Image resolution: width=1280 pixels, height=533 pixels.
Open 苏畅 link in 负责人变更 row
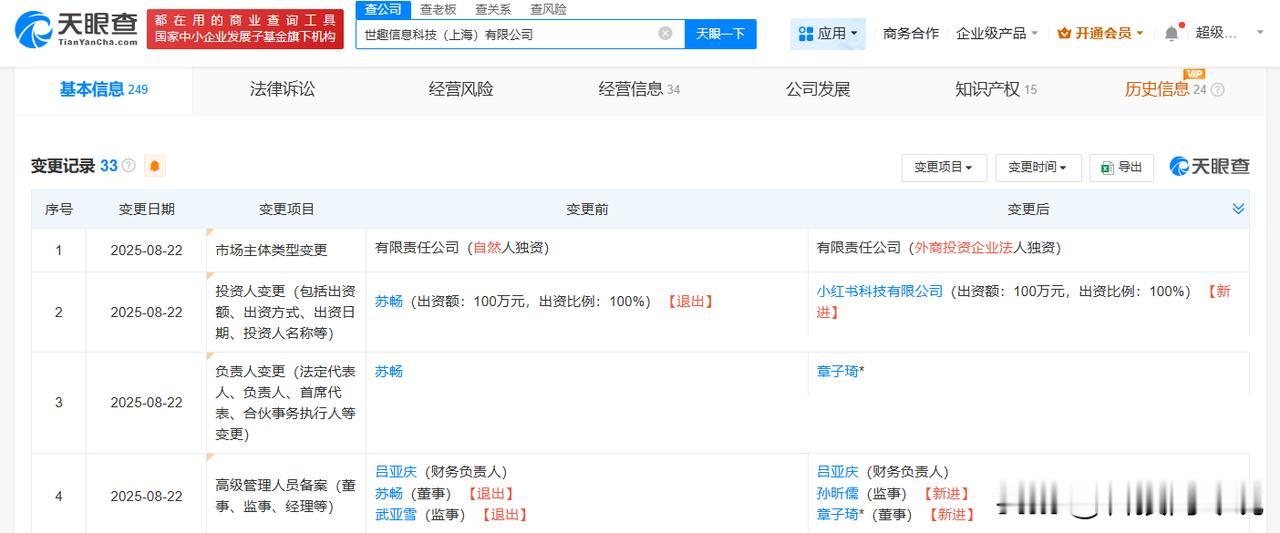389,371
